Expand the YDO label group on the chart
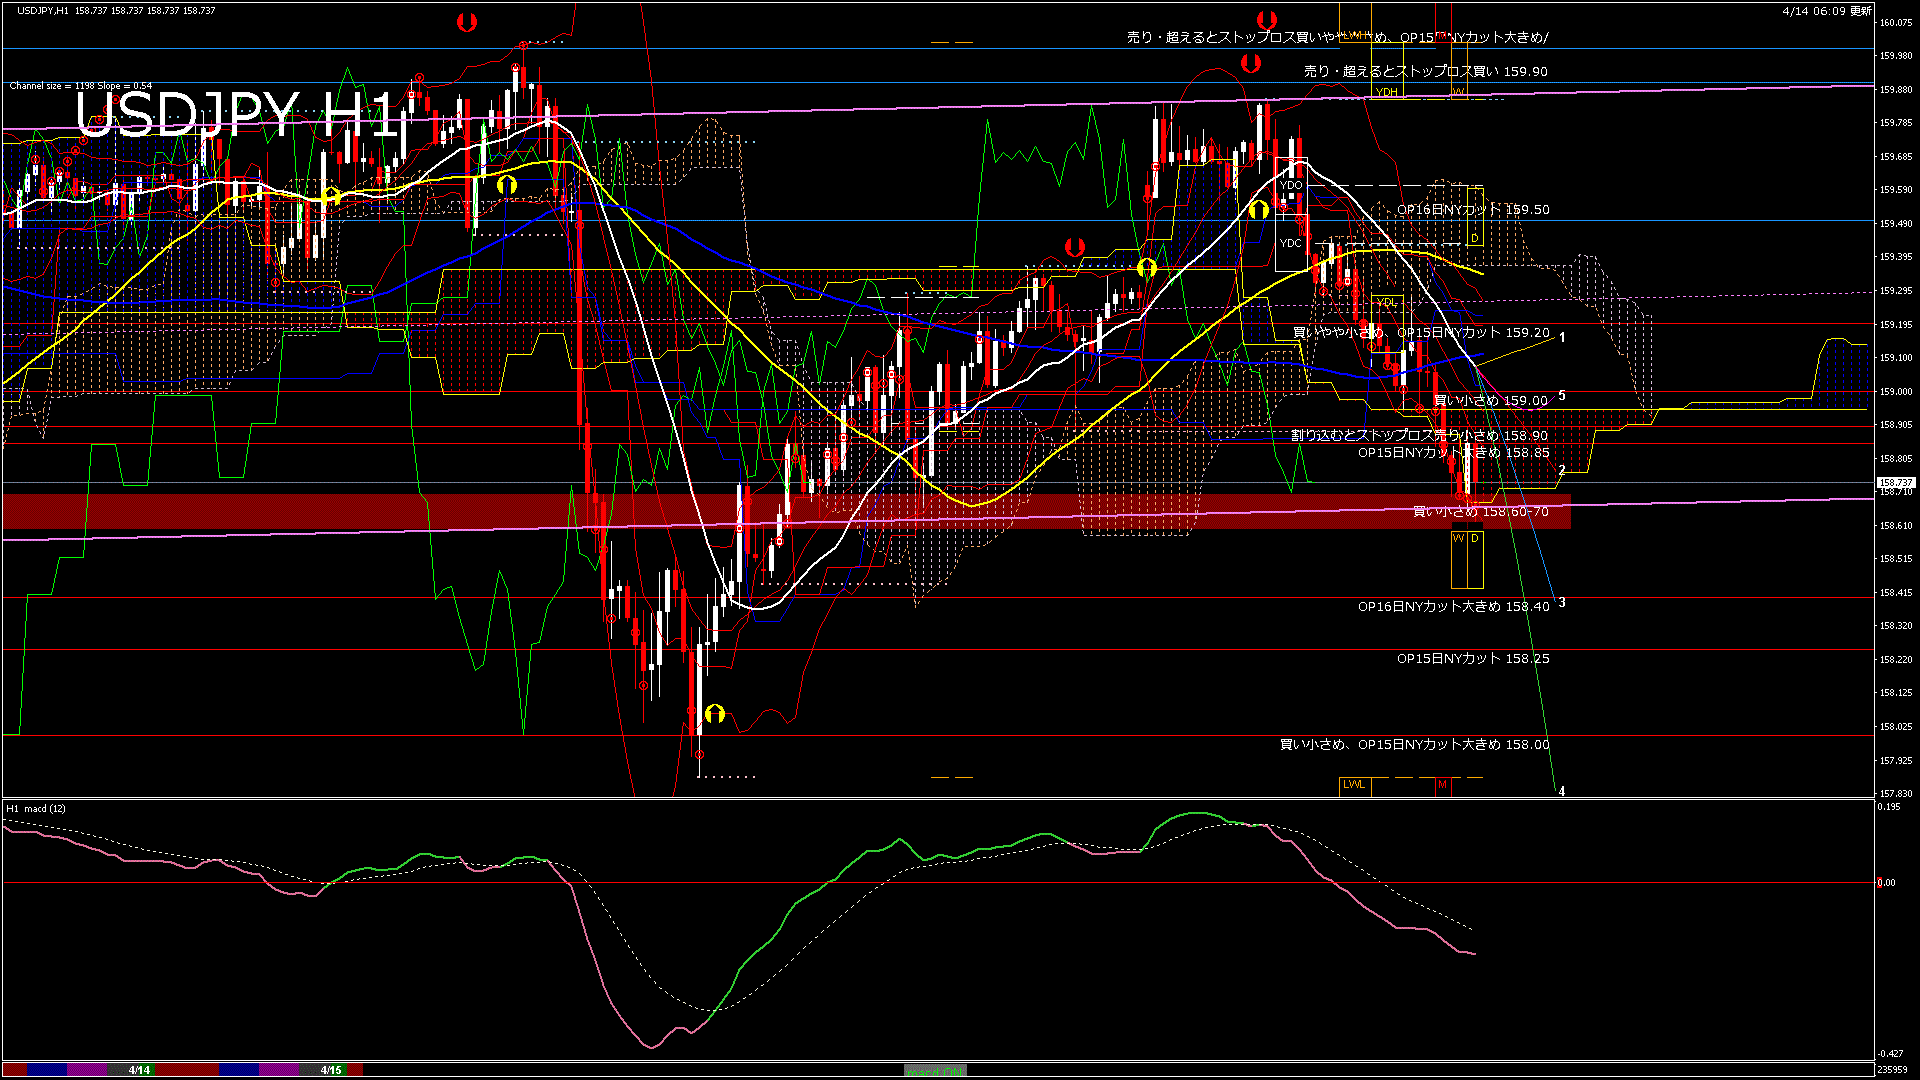Screen dimensions: 1920x1080 1290,184
